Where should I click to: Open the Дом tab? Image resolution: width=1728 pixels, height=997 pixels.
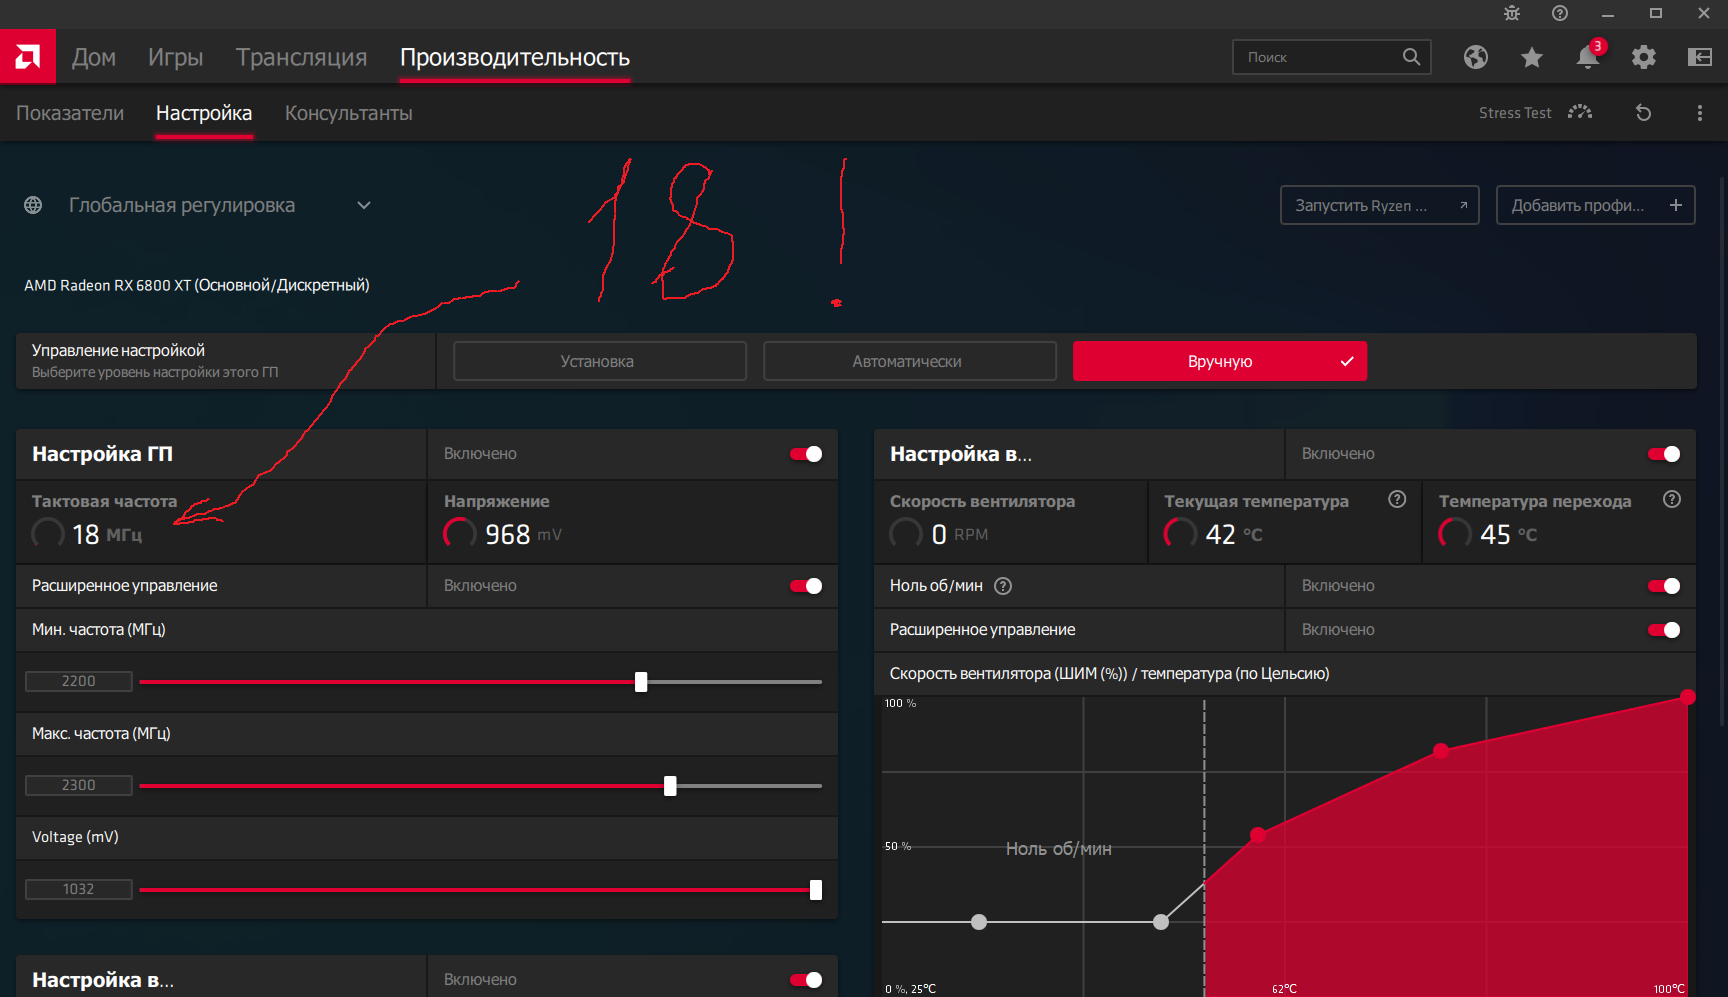tap(94, 57)
